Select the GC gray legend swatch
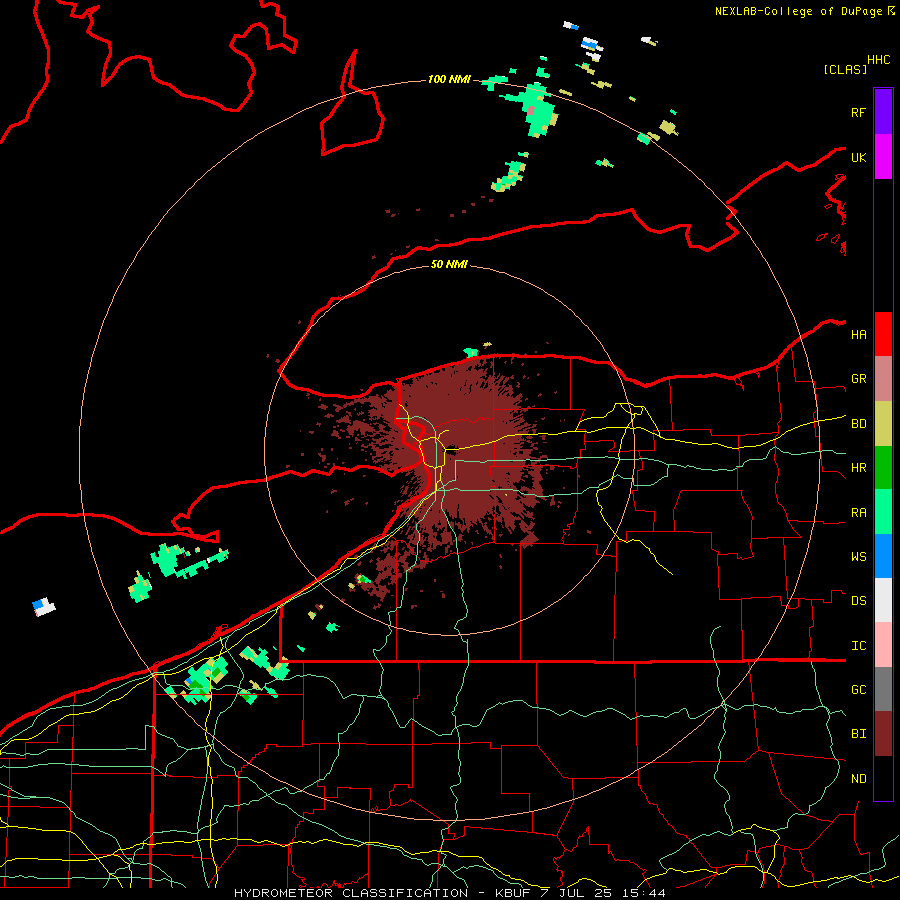 pyautogui.click(x=883, y=689)
